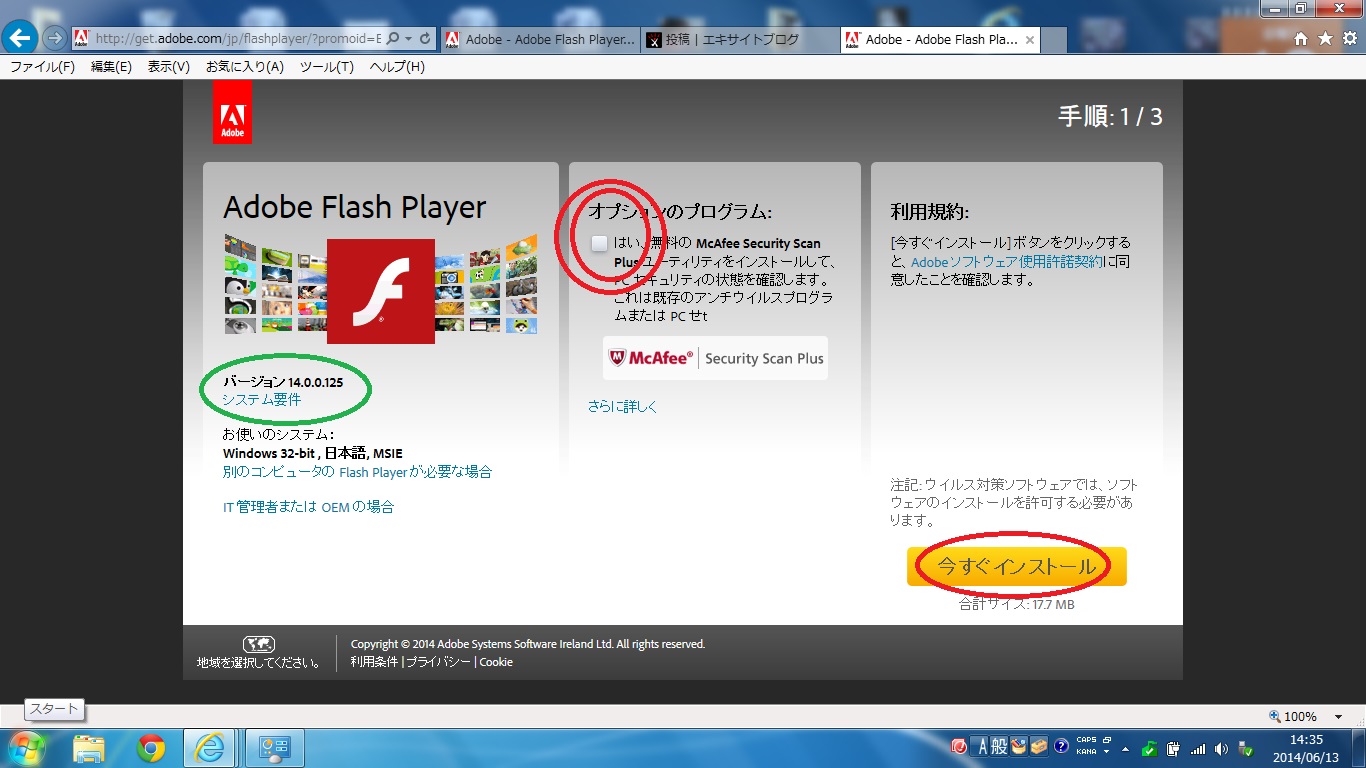The height and width of the screenshot is (768, 1366).
Task: Click the browser Forward arrow button
Action: (x=55, y=38)
